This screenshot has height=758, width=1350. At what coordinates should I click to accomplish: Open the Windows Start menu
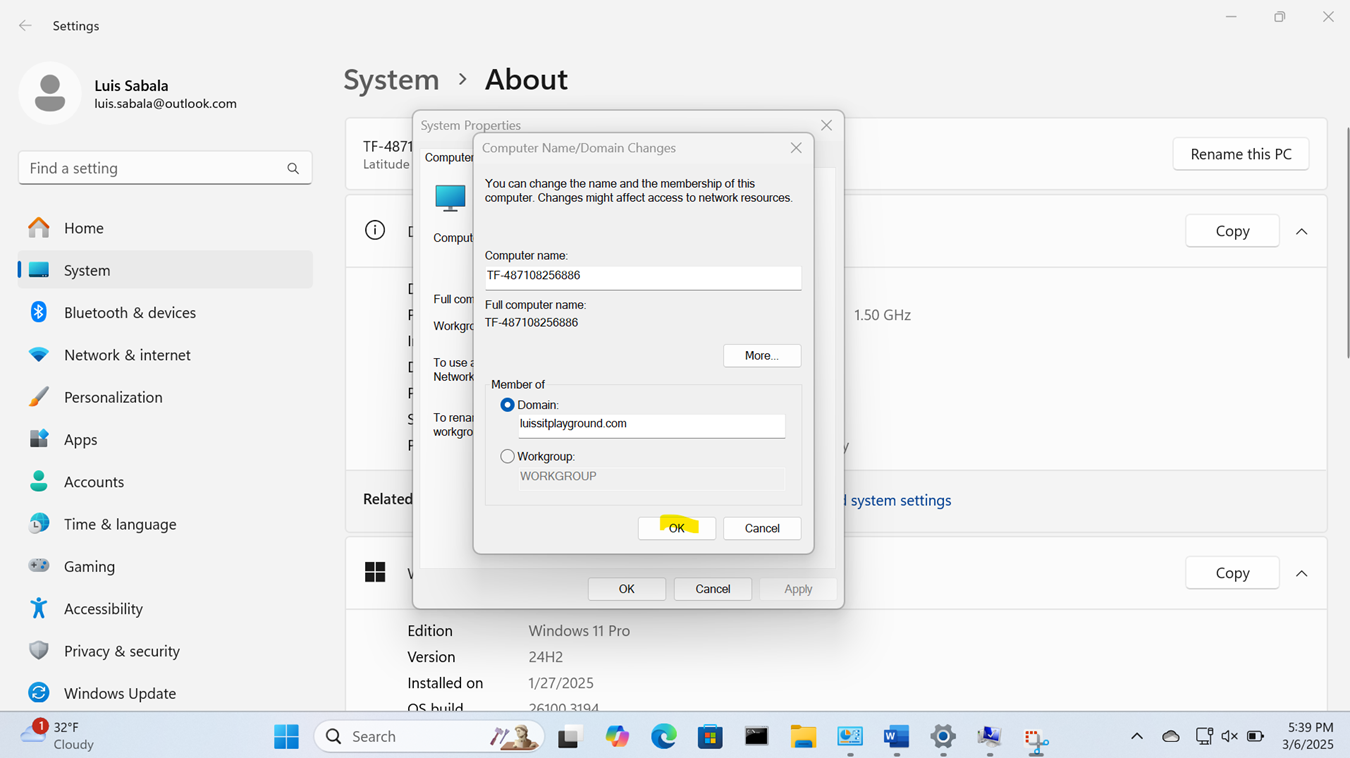[286, 736]
